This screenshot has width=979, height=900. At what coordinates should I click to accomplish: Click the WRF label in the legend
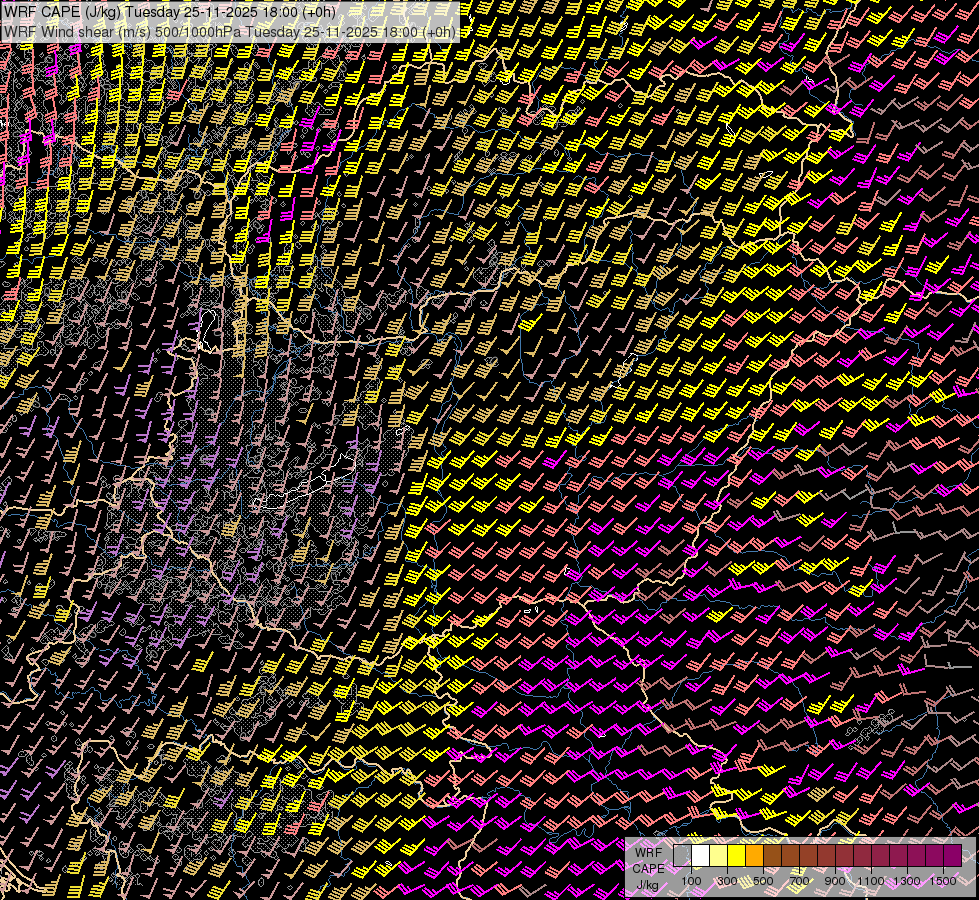648,853
